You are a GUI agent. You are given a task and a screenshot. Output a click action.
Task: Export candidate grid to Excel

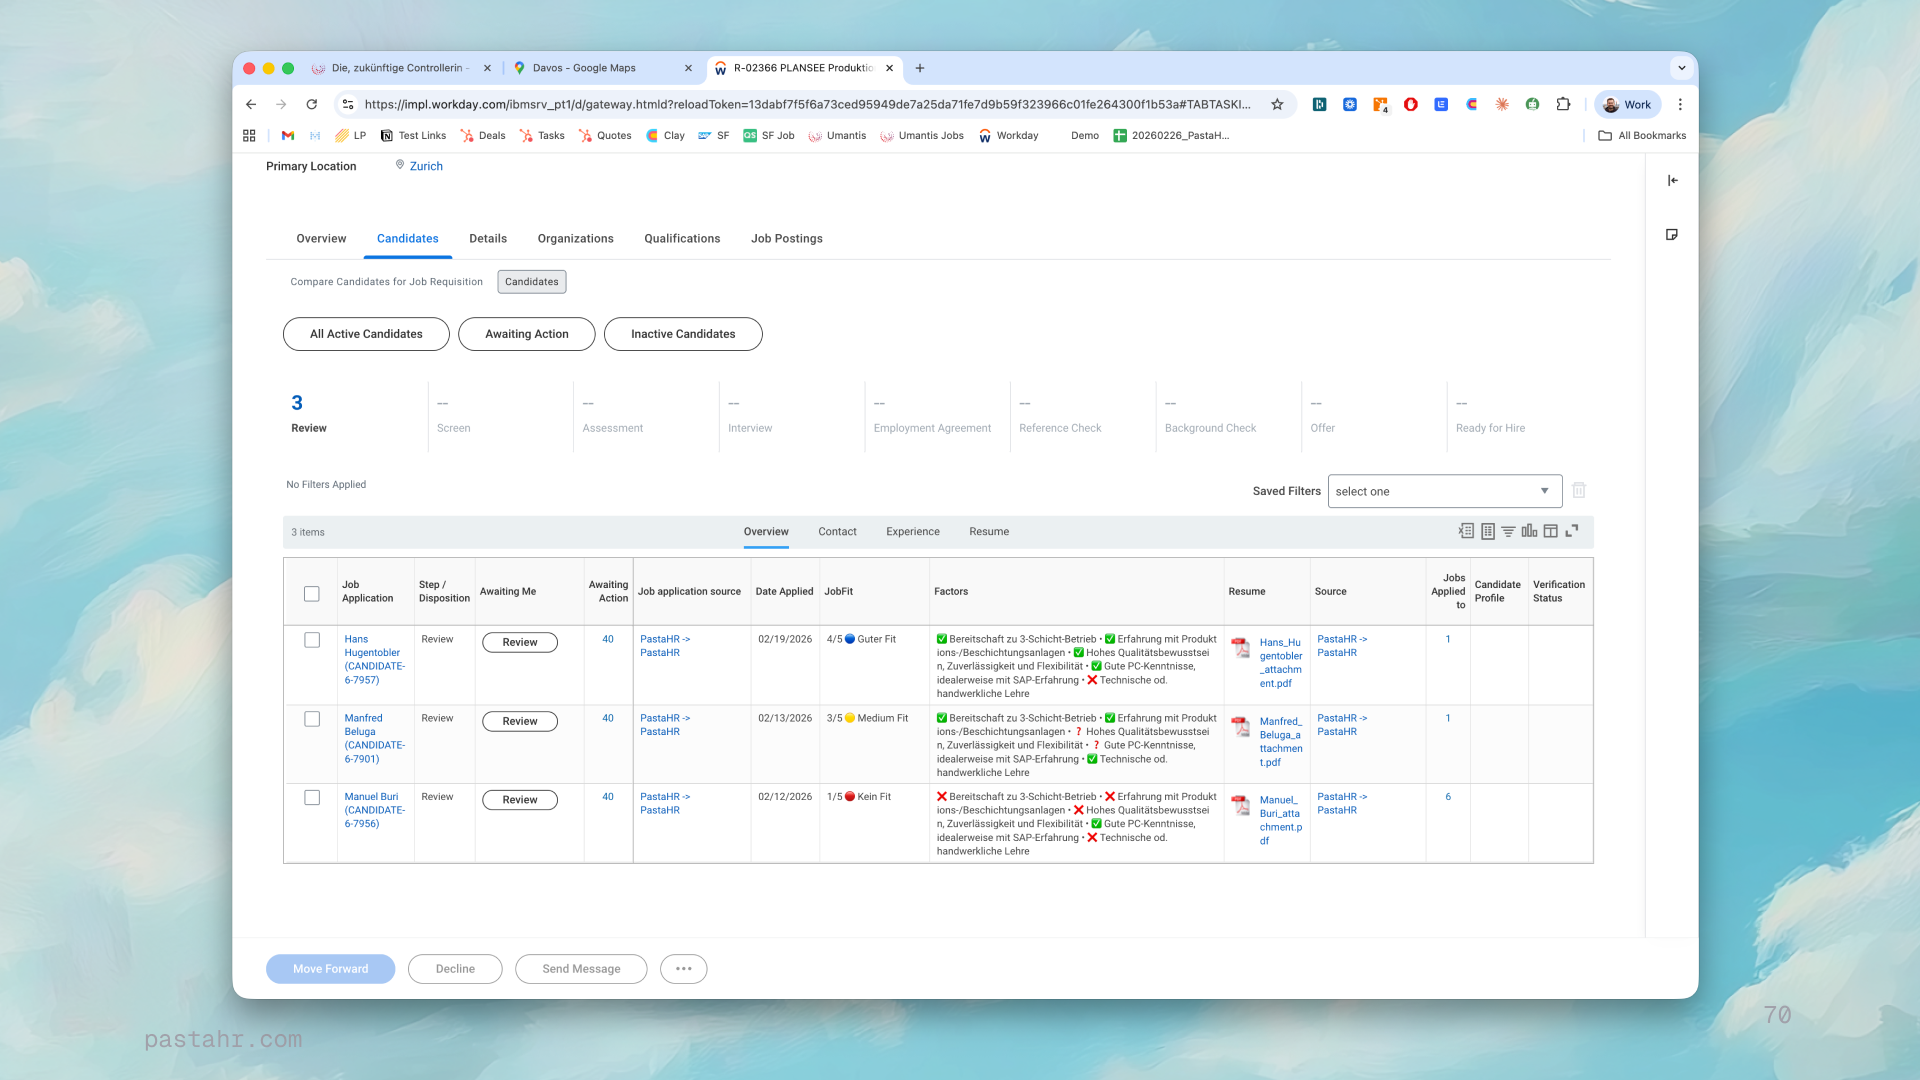coord(1466,531)
